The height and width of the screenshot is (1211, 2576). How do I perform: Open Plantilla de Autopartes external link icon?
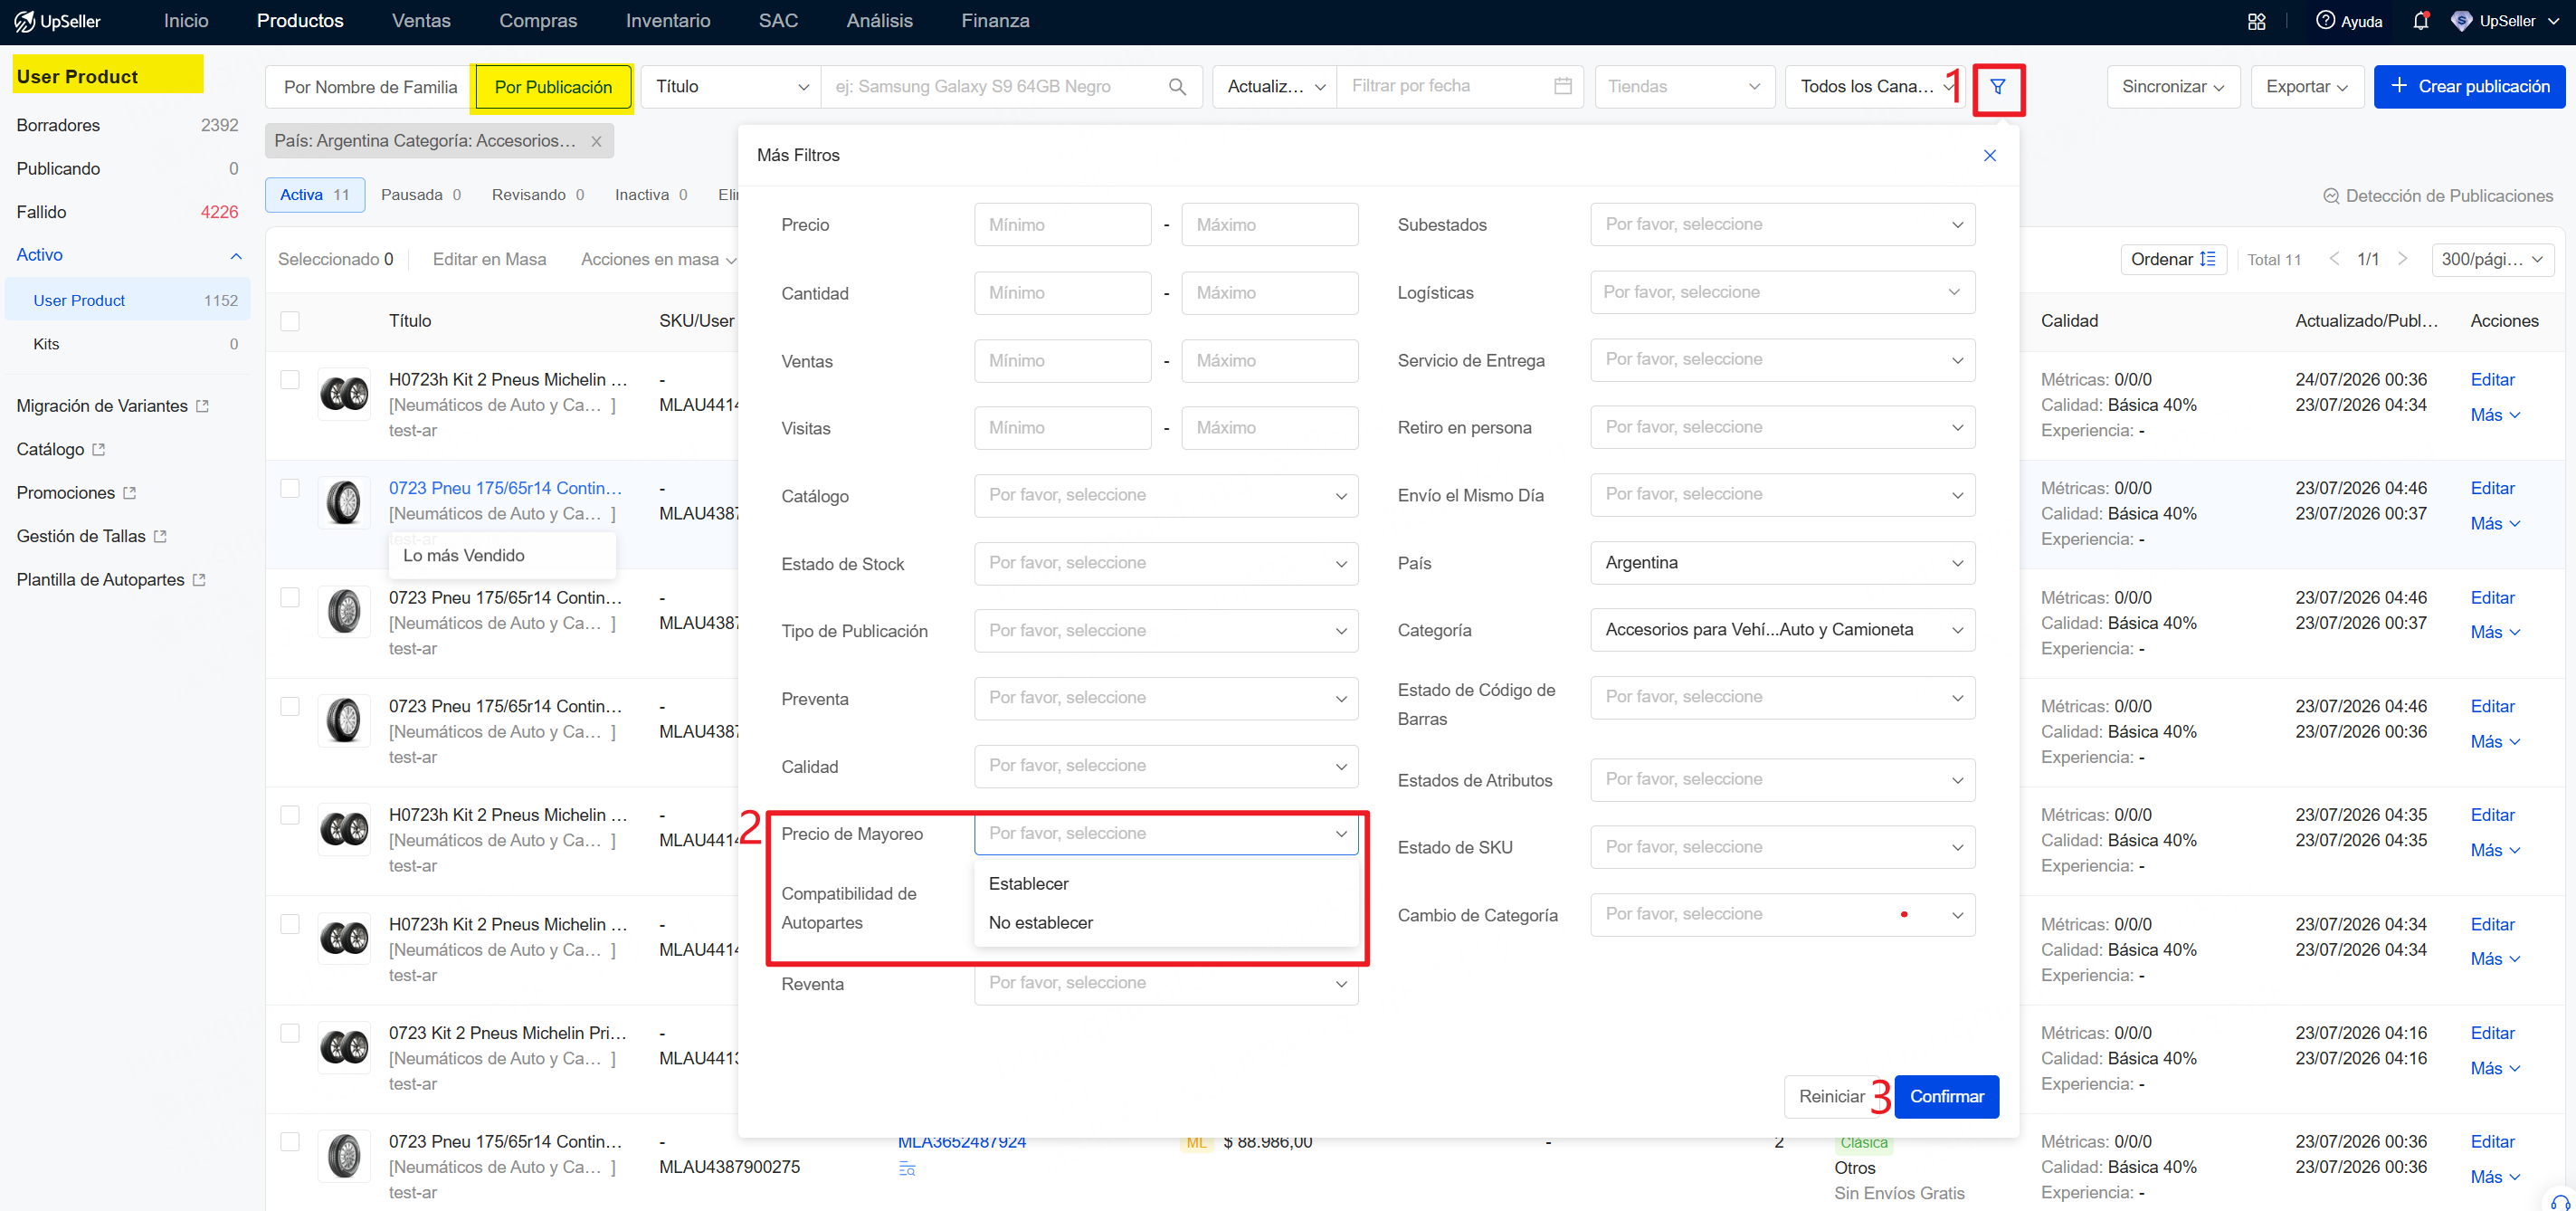[199, 580]
